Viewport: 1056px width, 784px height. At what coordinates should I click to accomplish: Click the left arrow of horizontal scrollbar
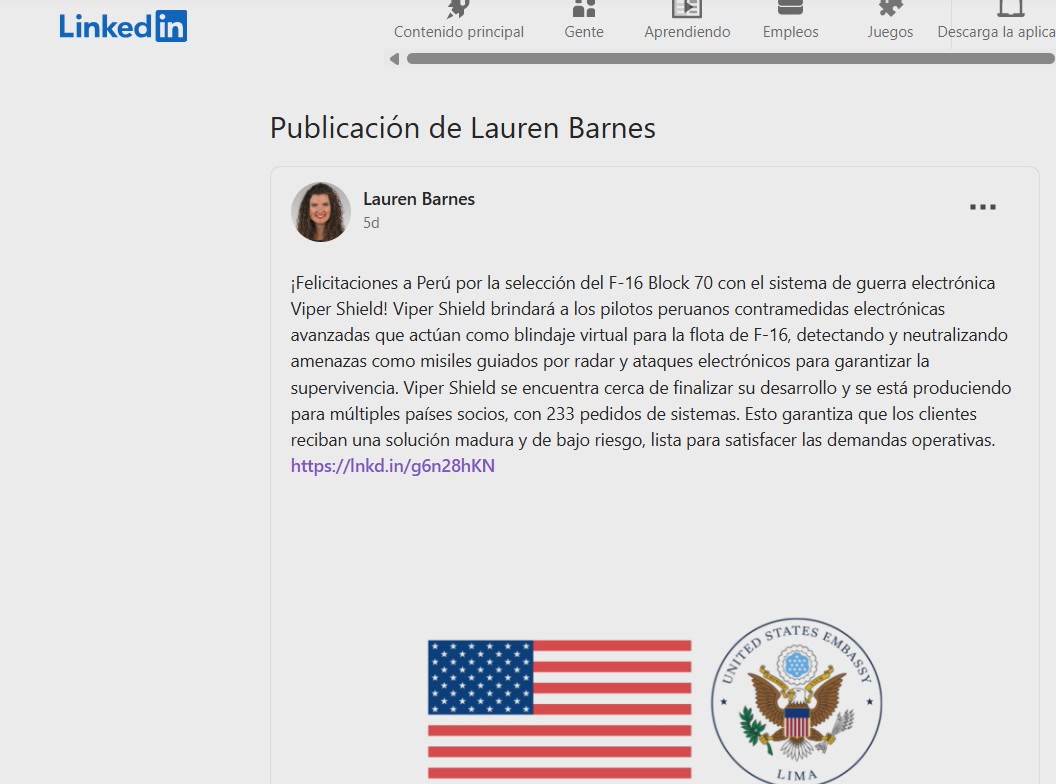(395, 59)
